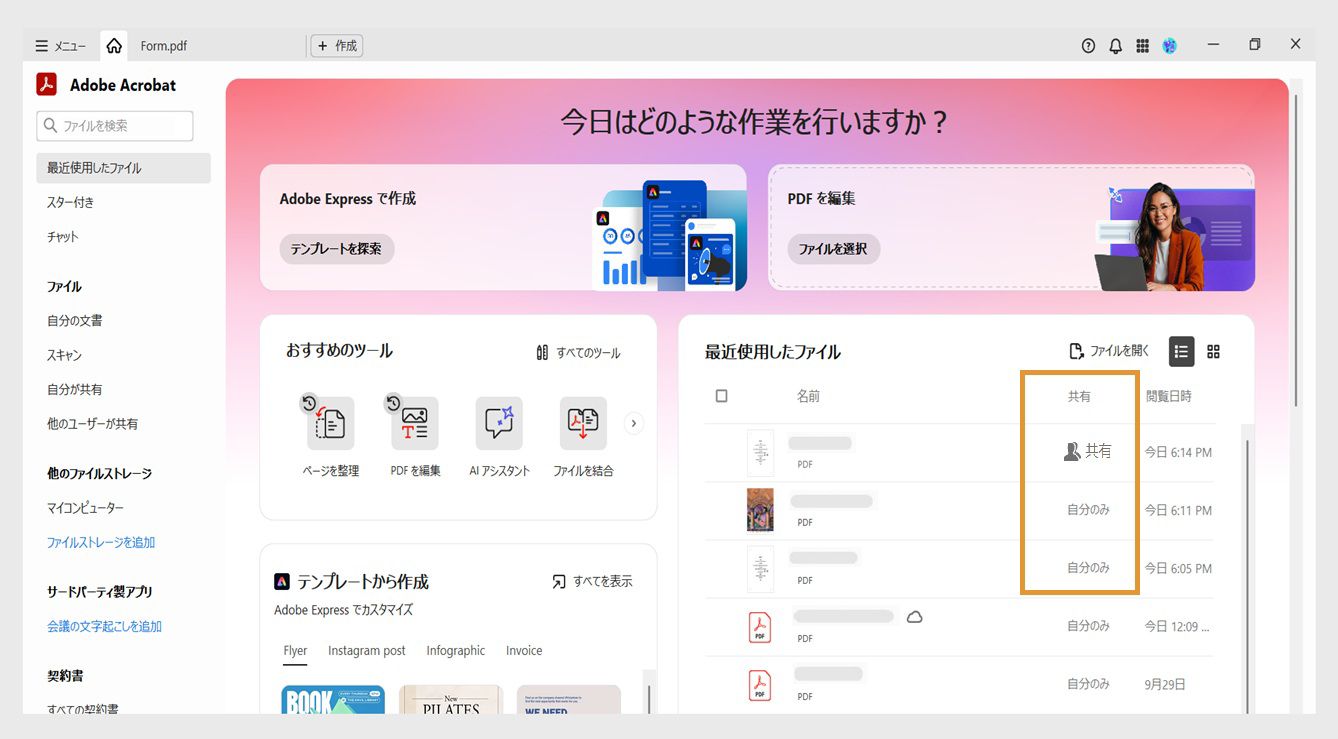Viewport: 1338px width, 739px height.
Task: Open the notifications bell
Action: tap(1115, 45)
